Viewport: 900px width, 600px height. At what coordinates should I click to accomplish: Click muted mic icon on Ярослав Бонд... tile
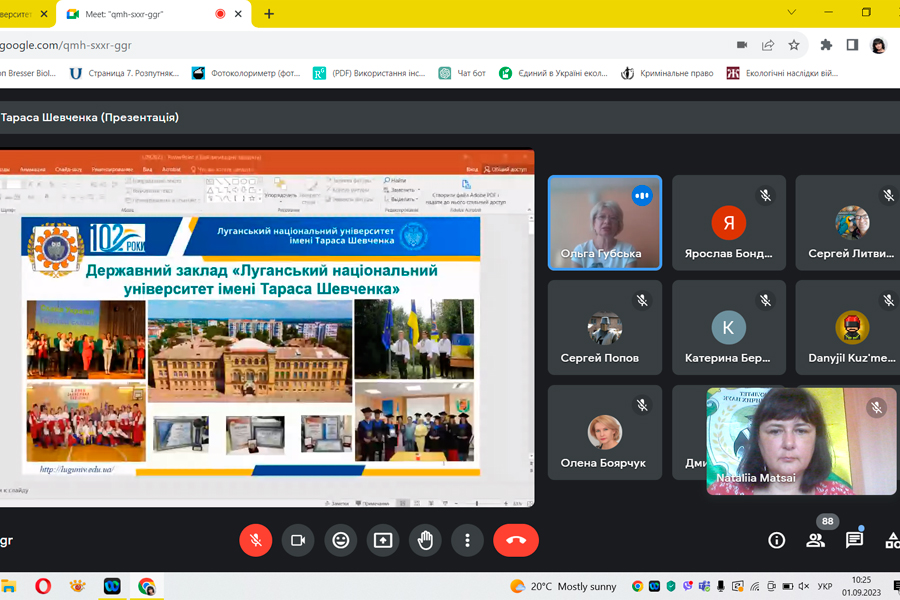pyautogui.click(x=766, y=196)
